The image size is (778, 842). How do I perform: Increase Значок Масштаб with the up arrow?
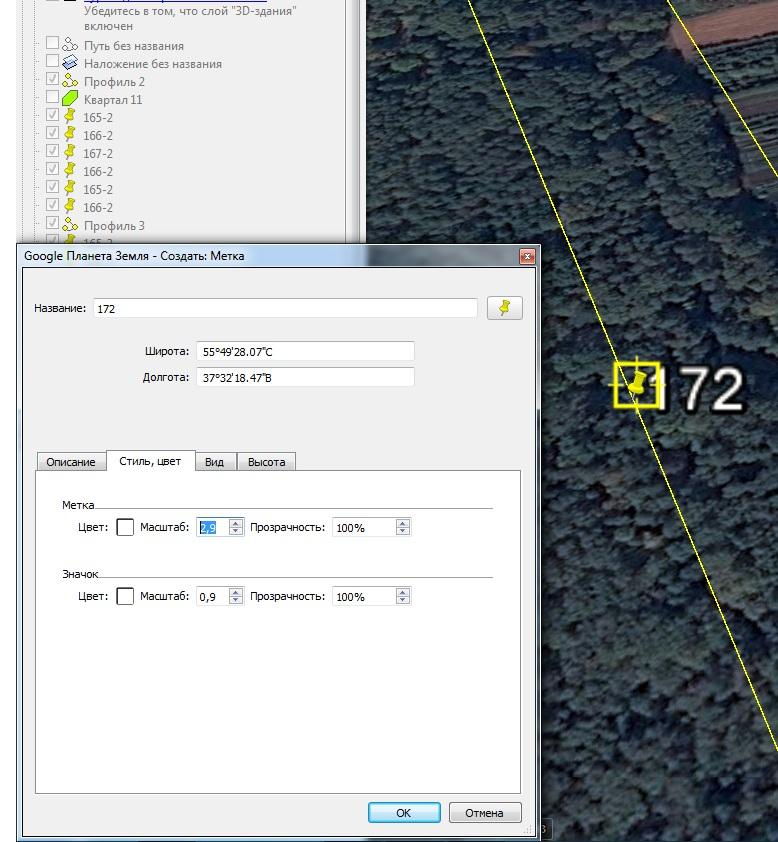236,592
